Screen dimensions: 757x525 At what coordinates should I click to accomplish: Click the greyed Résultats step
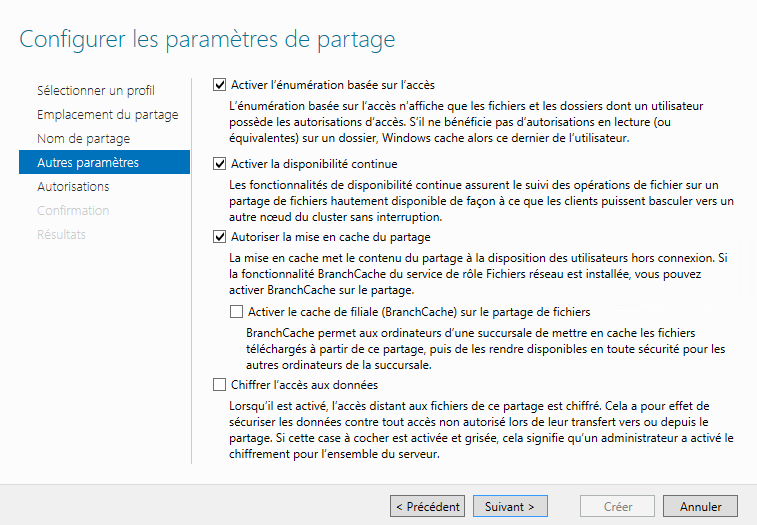[x=61, y=235]
